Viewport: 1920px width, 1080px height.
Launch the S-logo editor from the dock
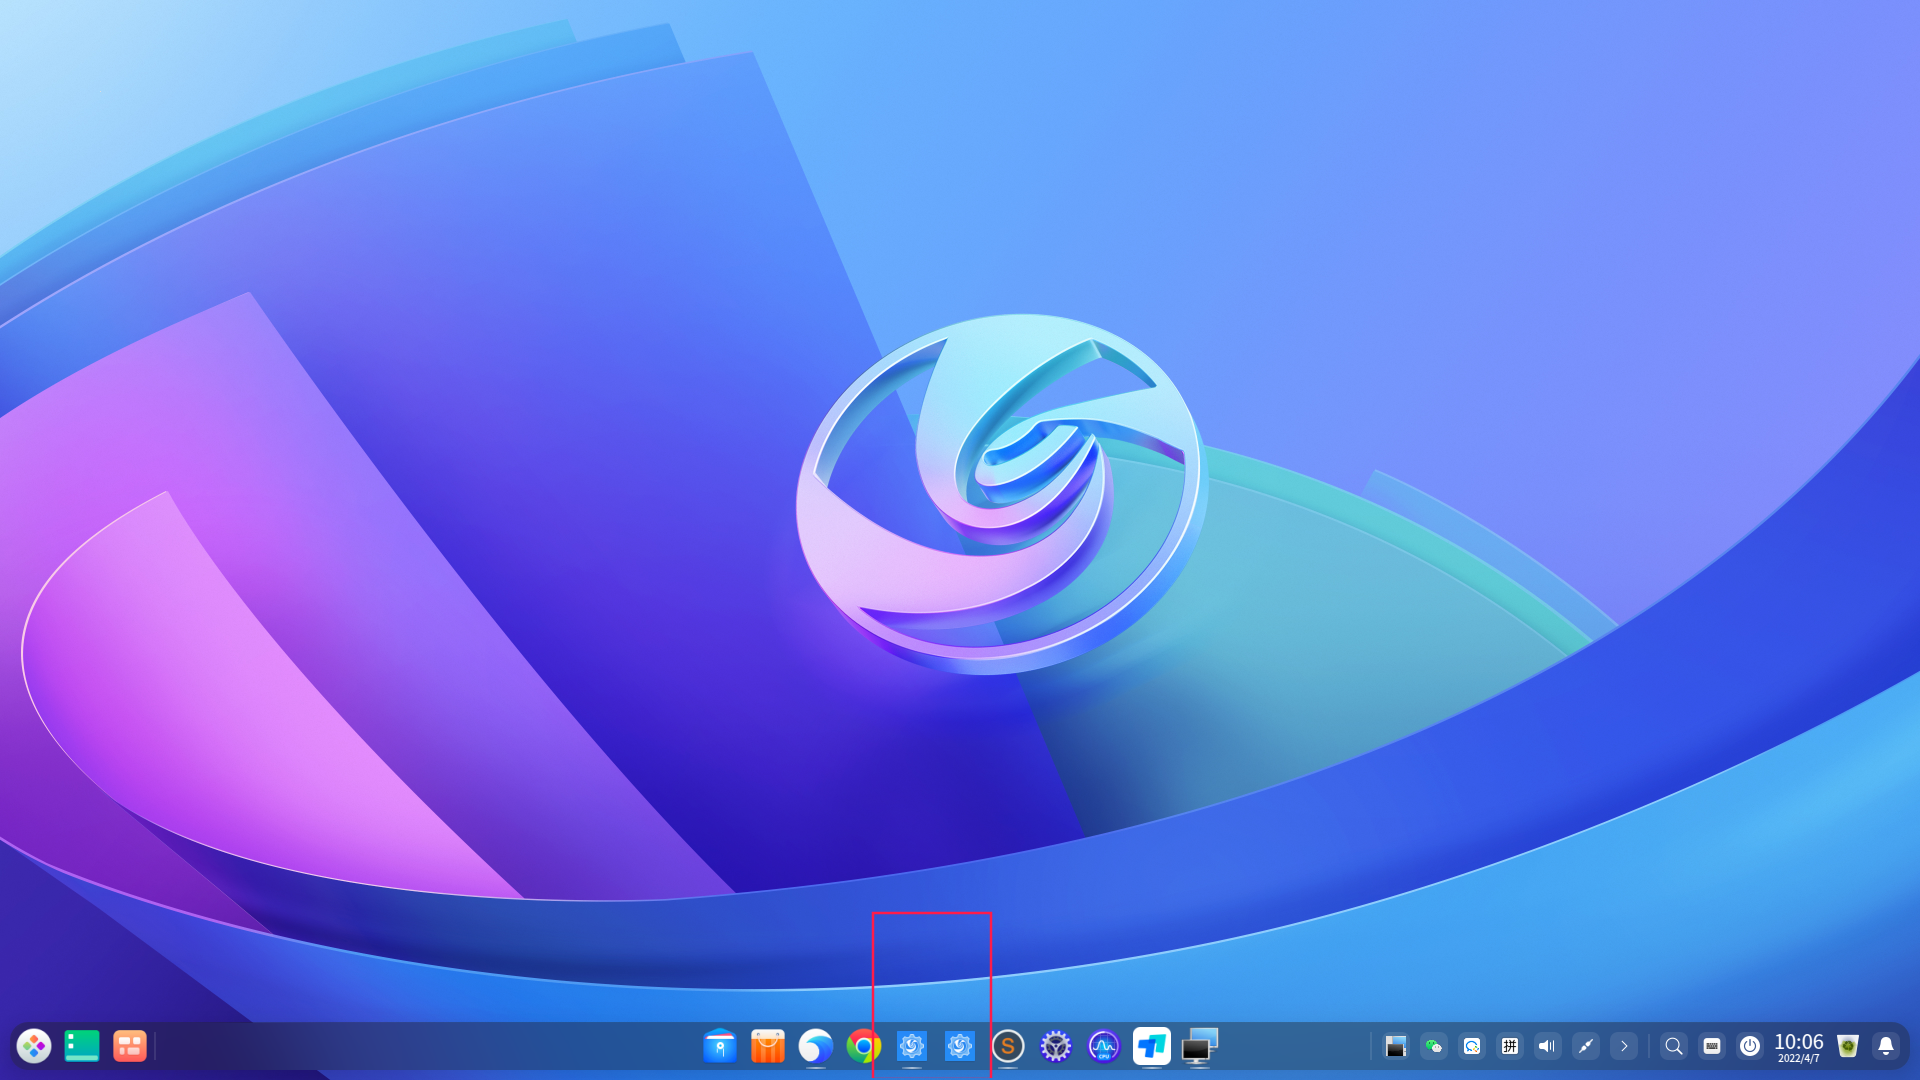click(x=1008, y=1047)
